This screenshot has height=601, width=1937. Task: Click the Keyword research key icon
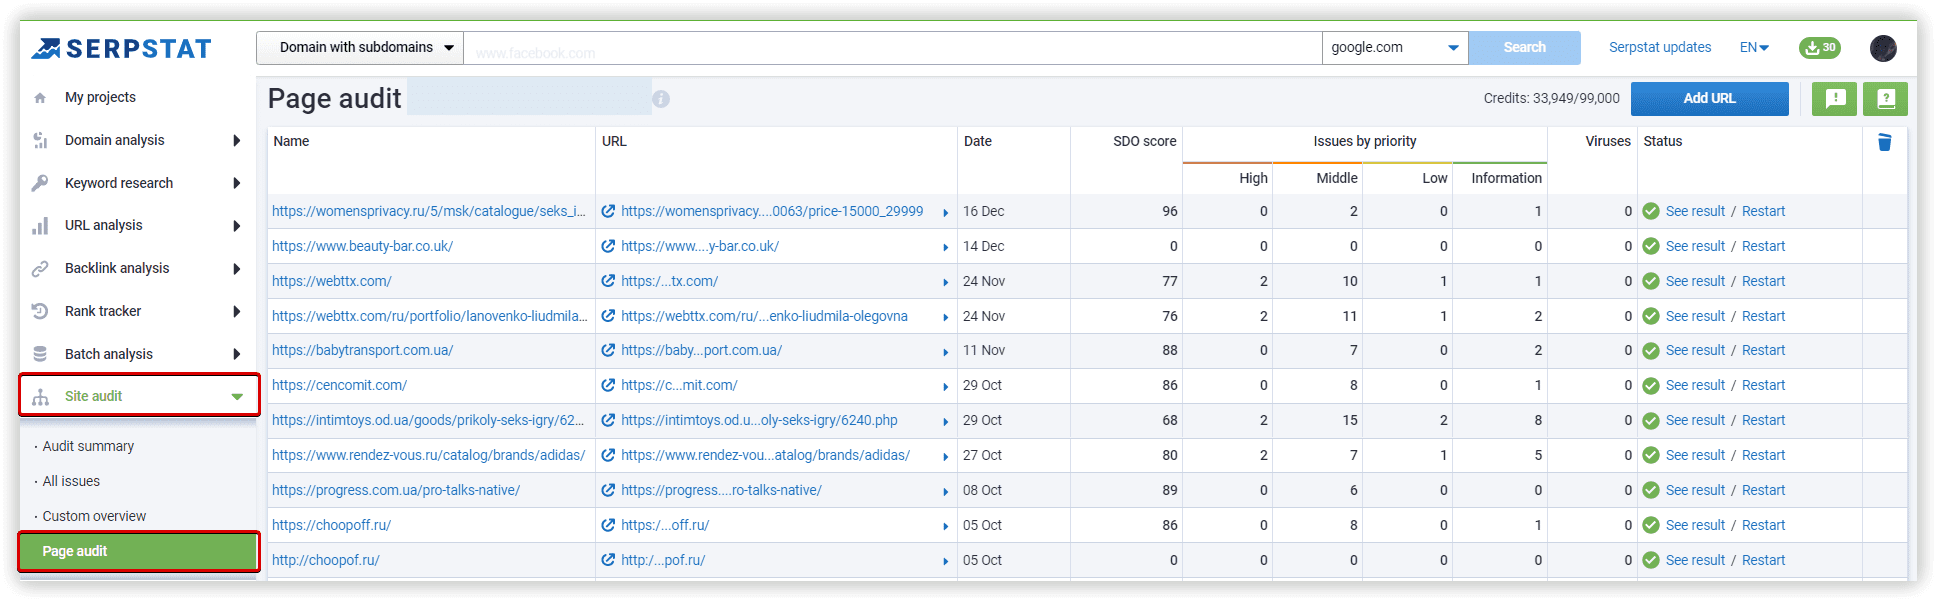pos(40,183)
